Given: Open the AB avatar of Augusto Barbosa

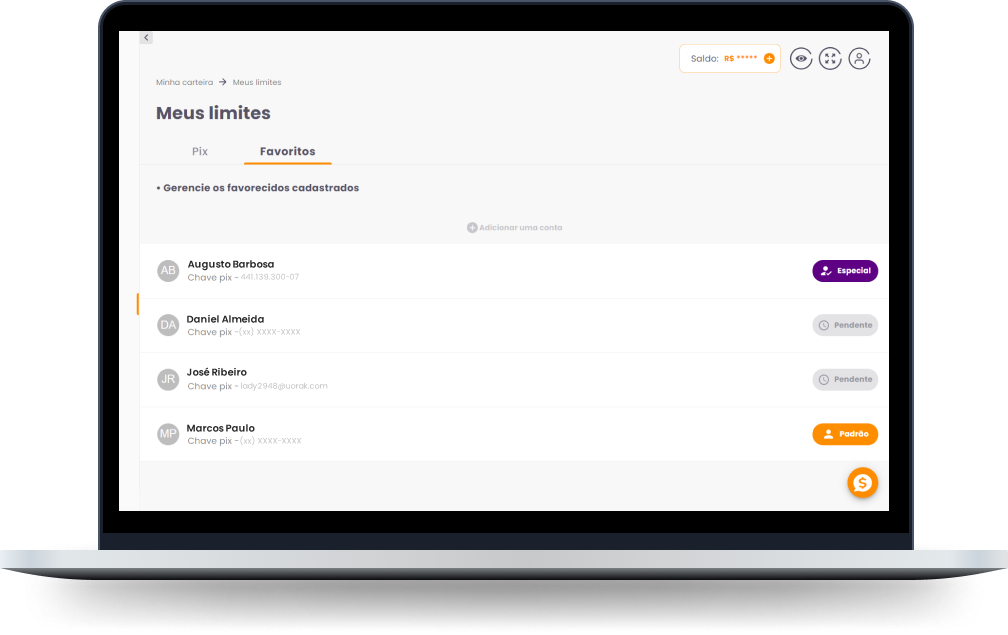Looking at the screenshot, I should click(168, 271).
